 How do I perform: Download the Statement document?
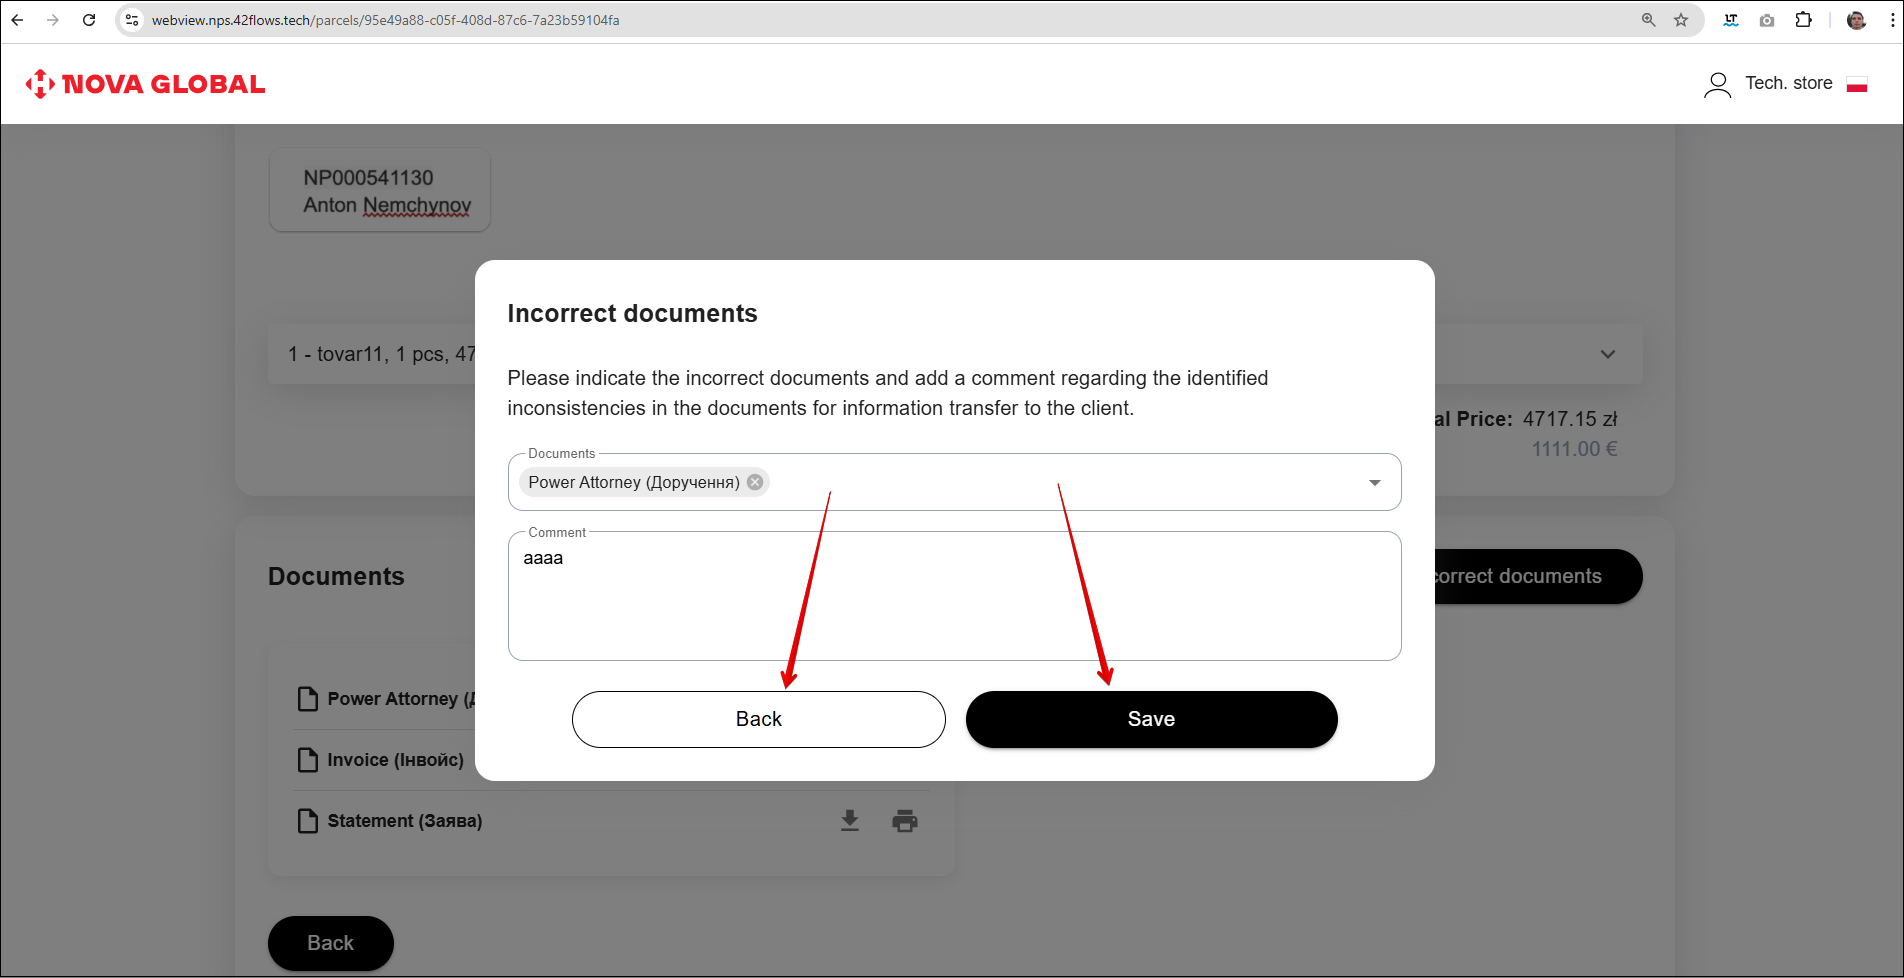pos(850,821)
